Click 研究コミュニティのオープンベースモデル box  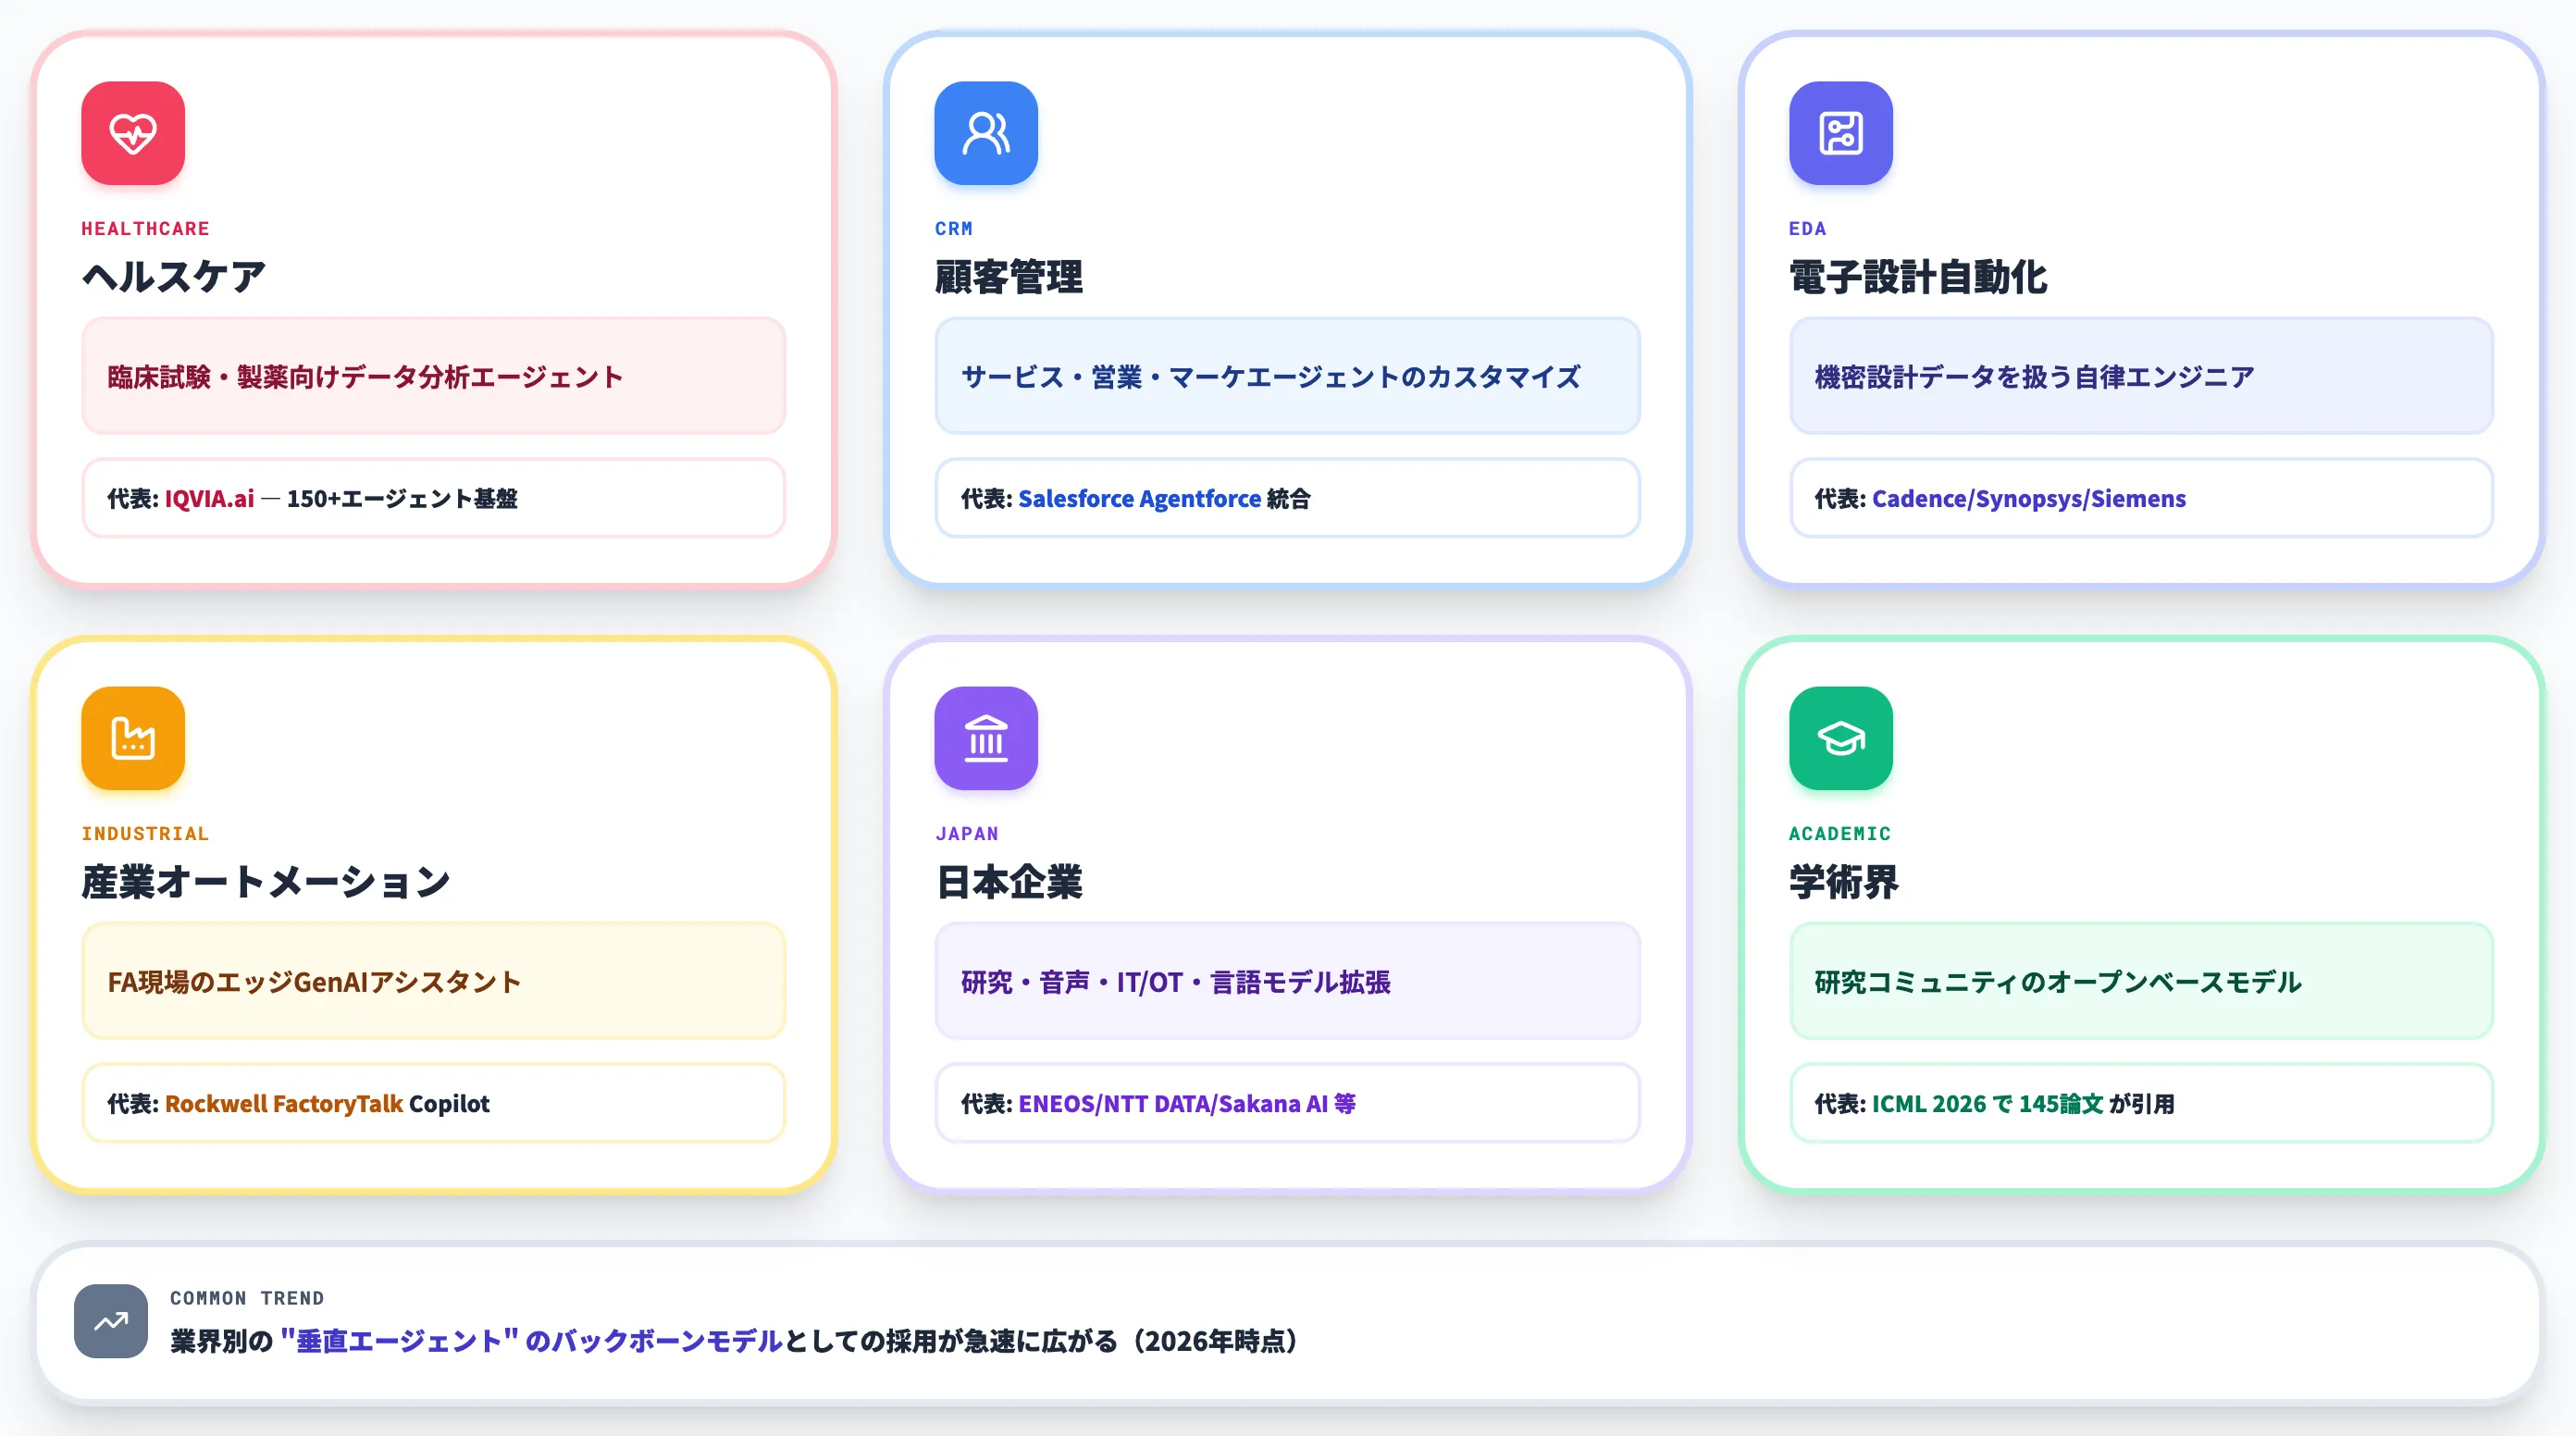2141,981
